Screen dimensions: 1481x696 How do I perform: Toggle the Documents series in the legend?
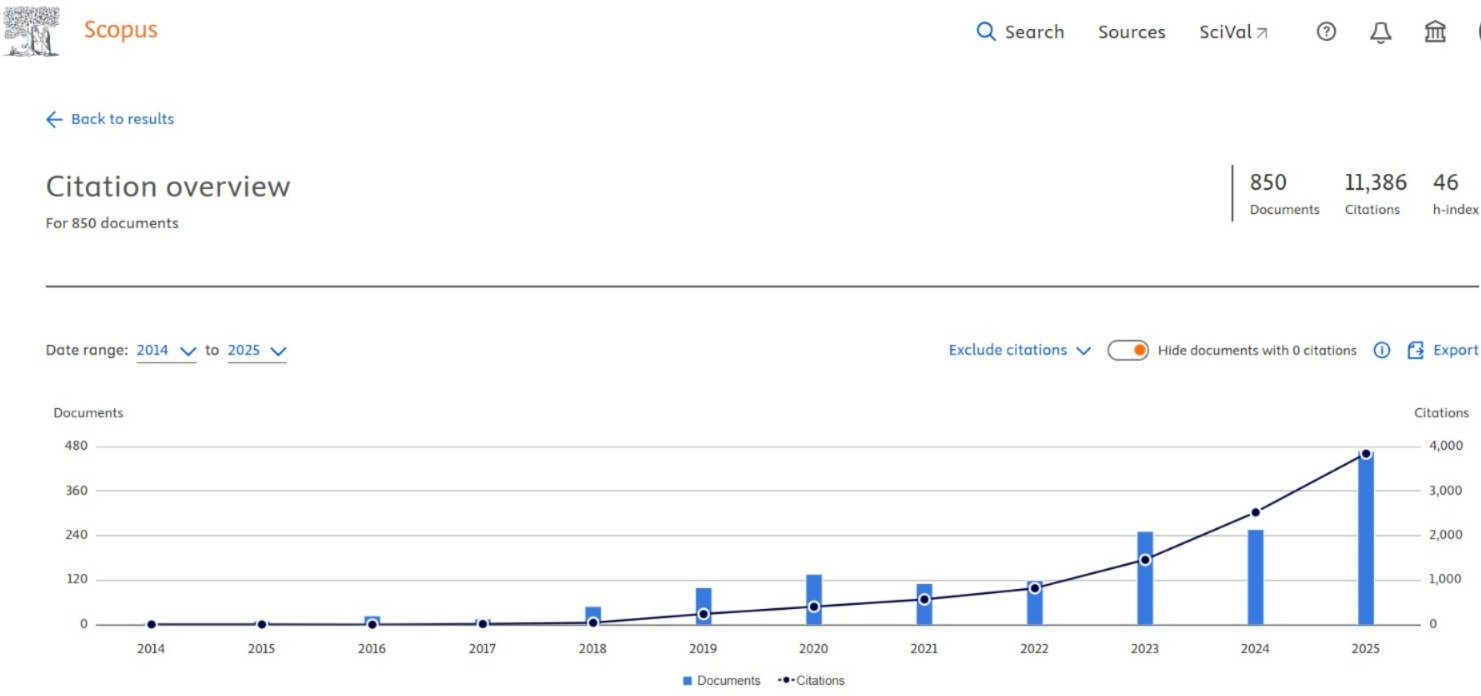(x=721, y=680)
